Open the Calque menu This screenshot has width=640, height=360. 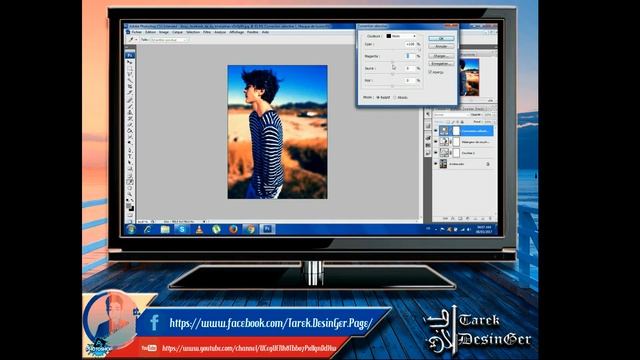coord(177,32)
